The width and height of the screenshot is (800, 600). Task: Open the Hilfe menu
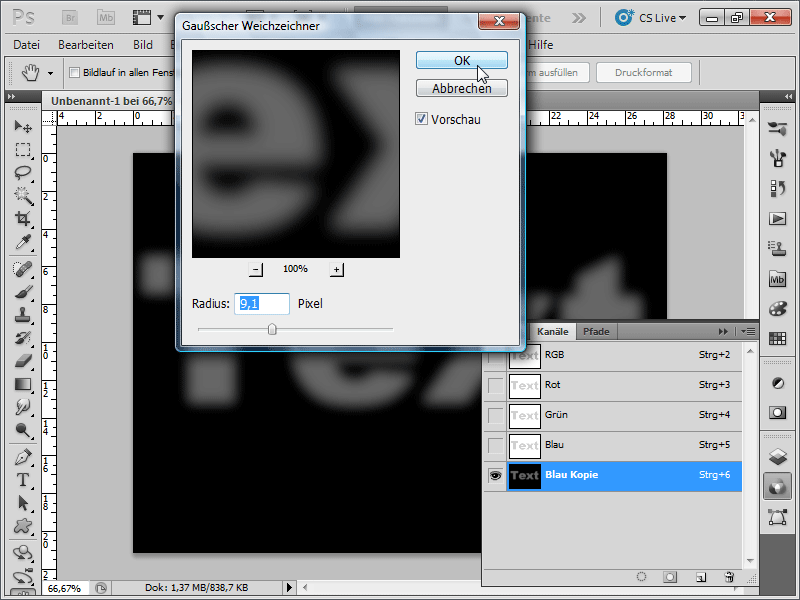541,45
